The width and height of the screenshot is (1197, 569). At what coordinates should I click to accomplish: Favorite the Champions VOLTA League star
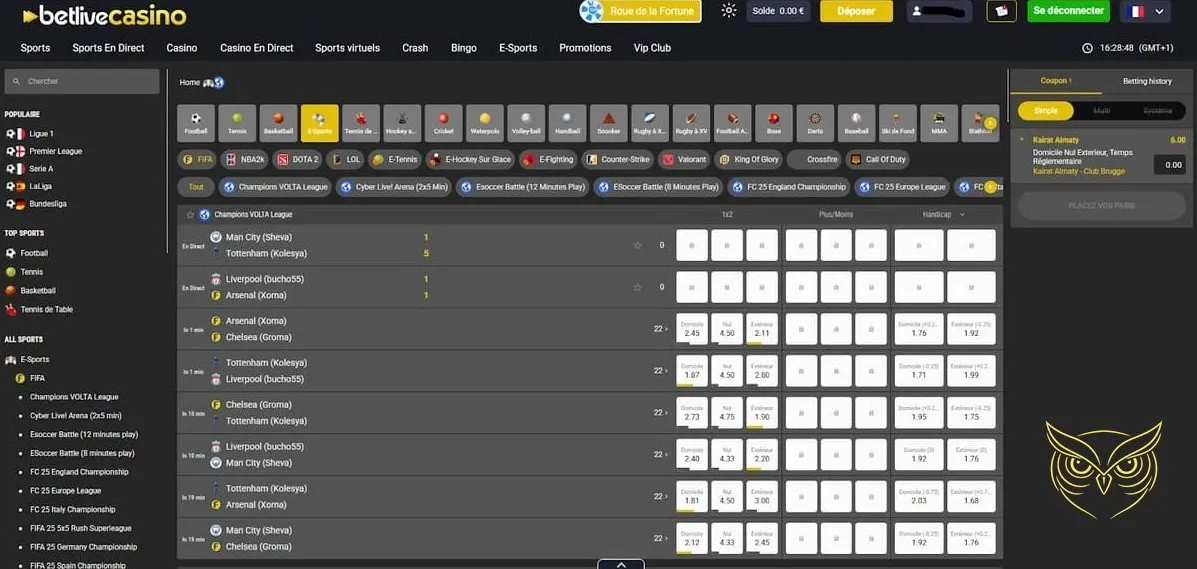click(x=191, y=215)
